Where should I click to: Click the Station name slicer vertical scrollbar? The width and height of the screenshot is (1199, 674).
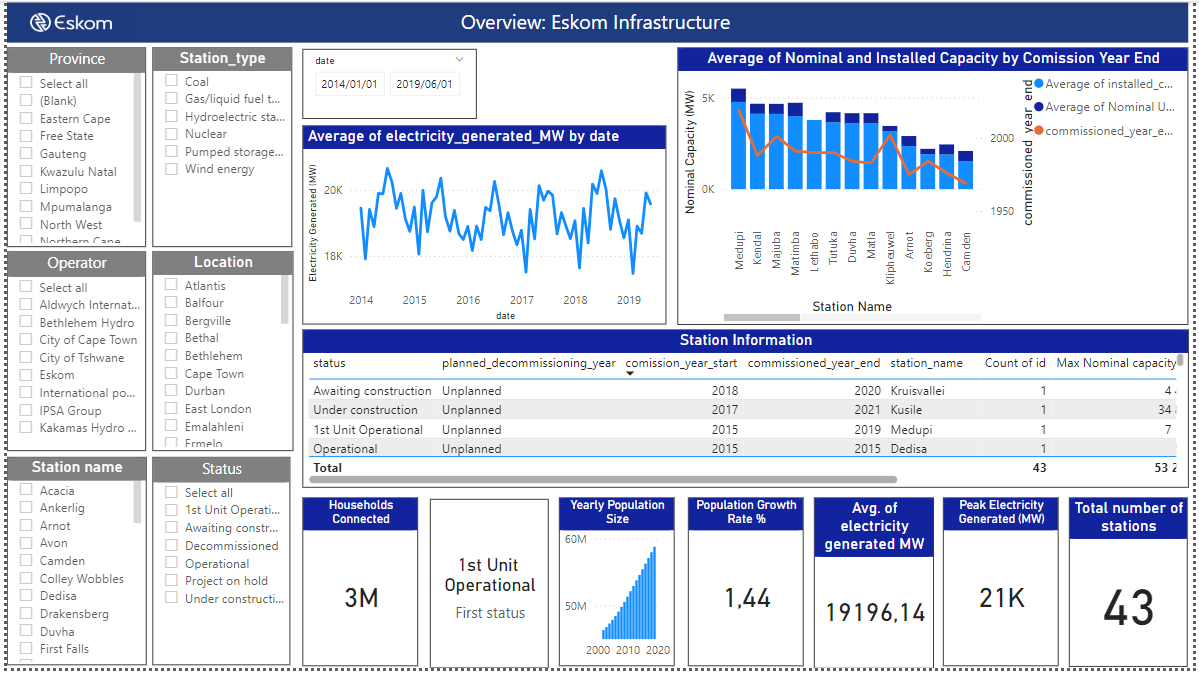(138, 502)
